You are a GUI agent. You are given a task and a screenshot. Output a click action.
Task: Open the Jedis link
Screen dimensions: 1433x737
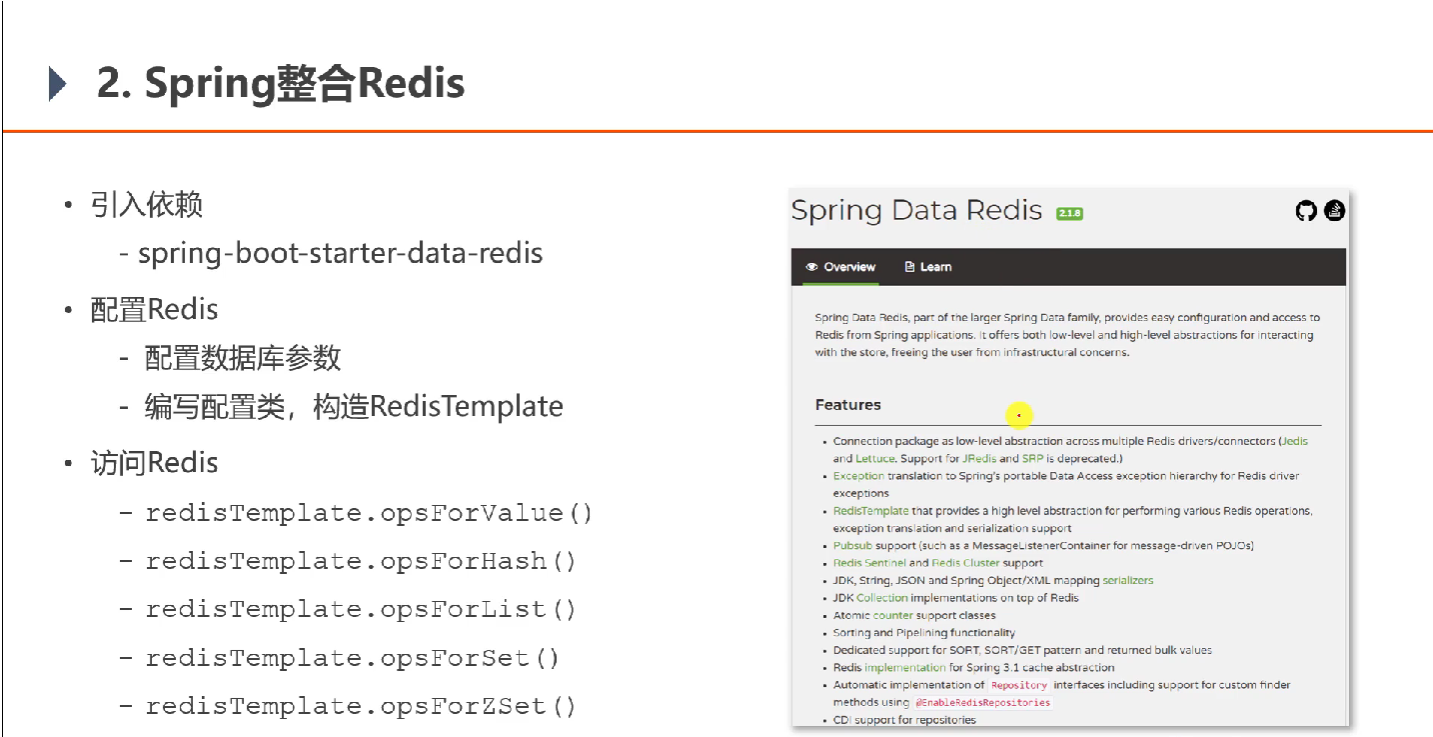click(x=1295, y=441)
